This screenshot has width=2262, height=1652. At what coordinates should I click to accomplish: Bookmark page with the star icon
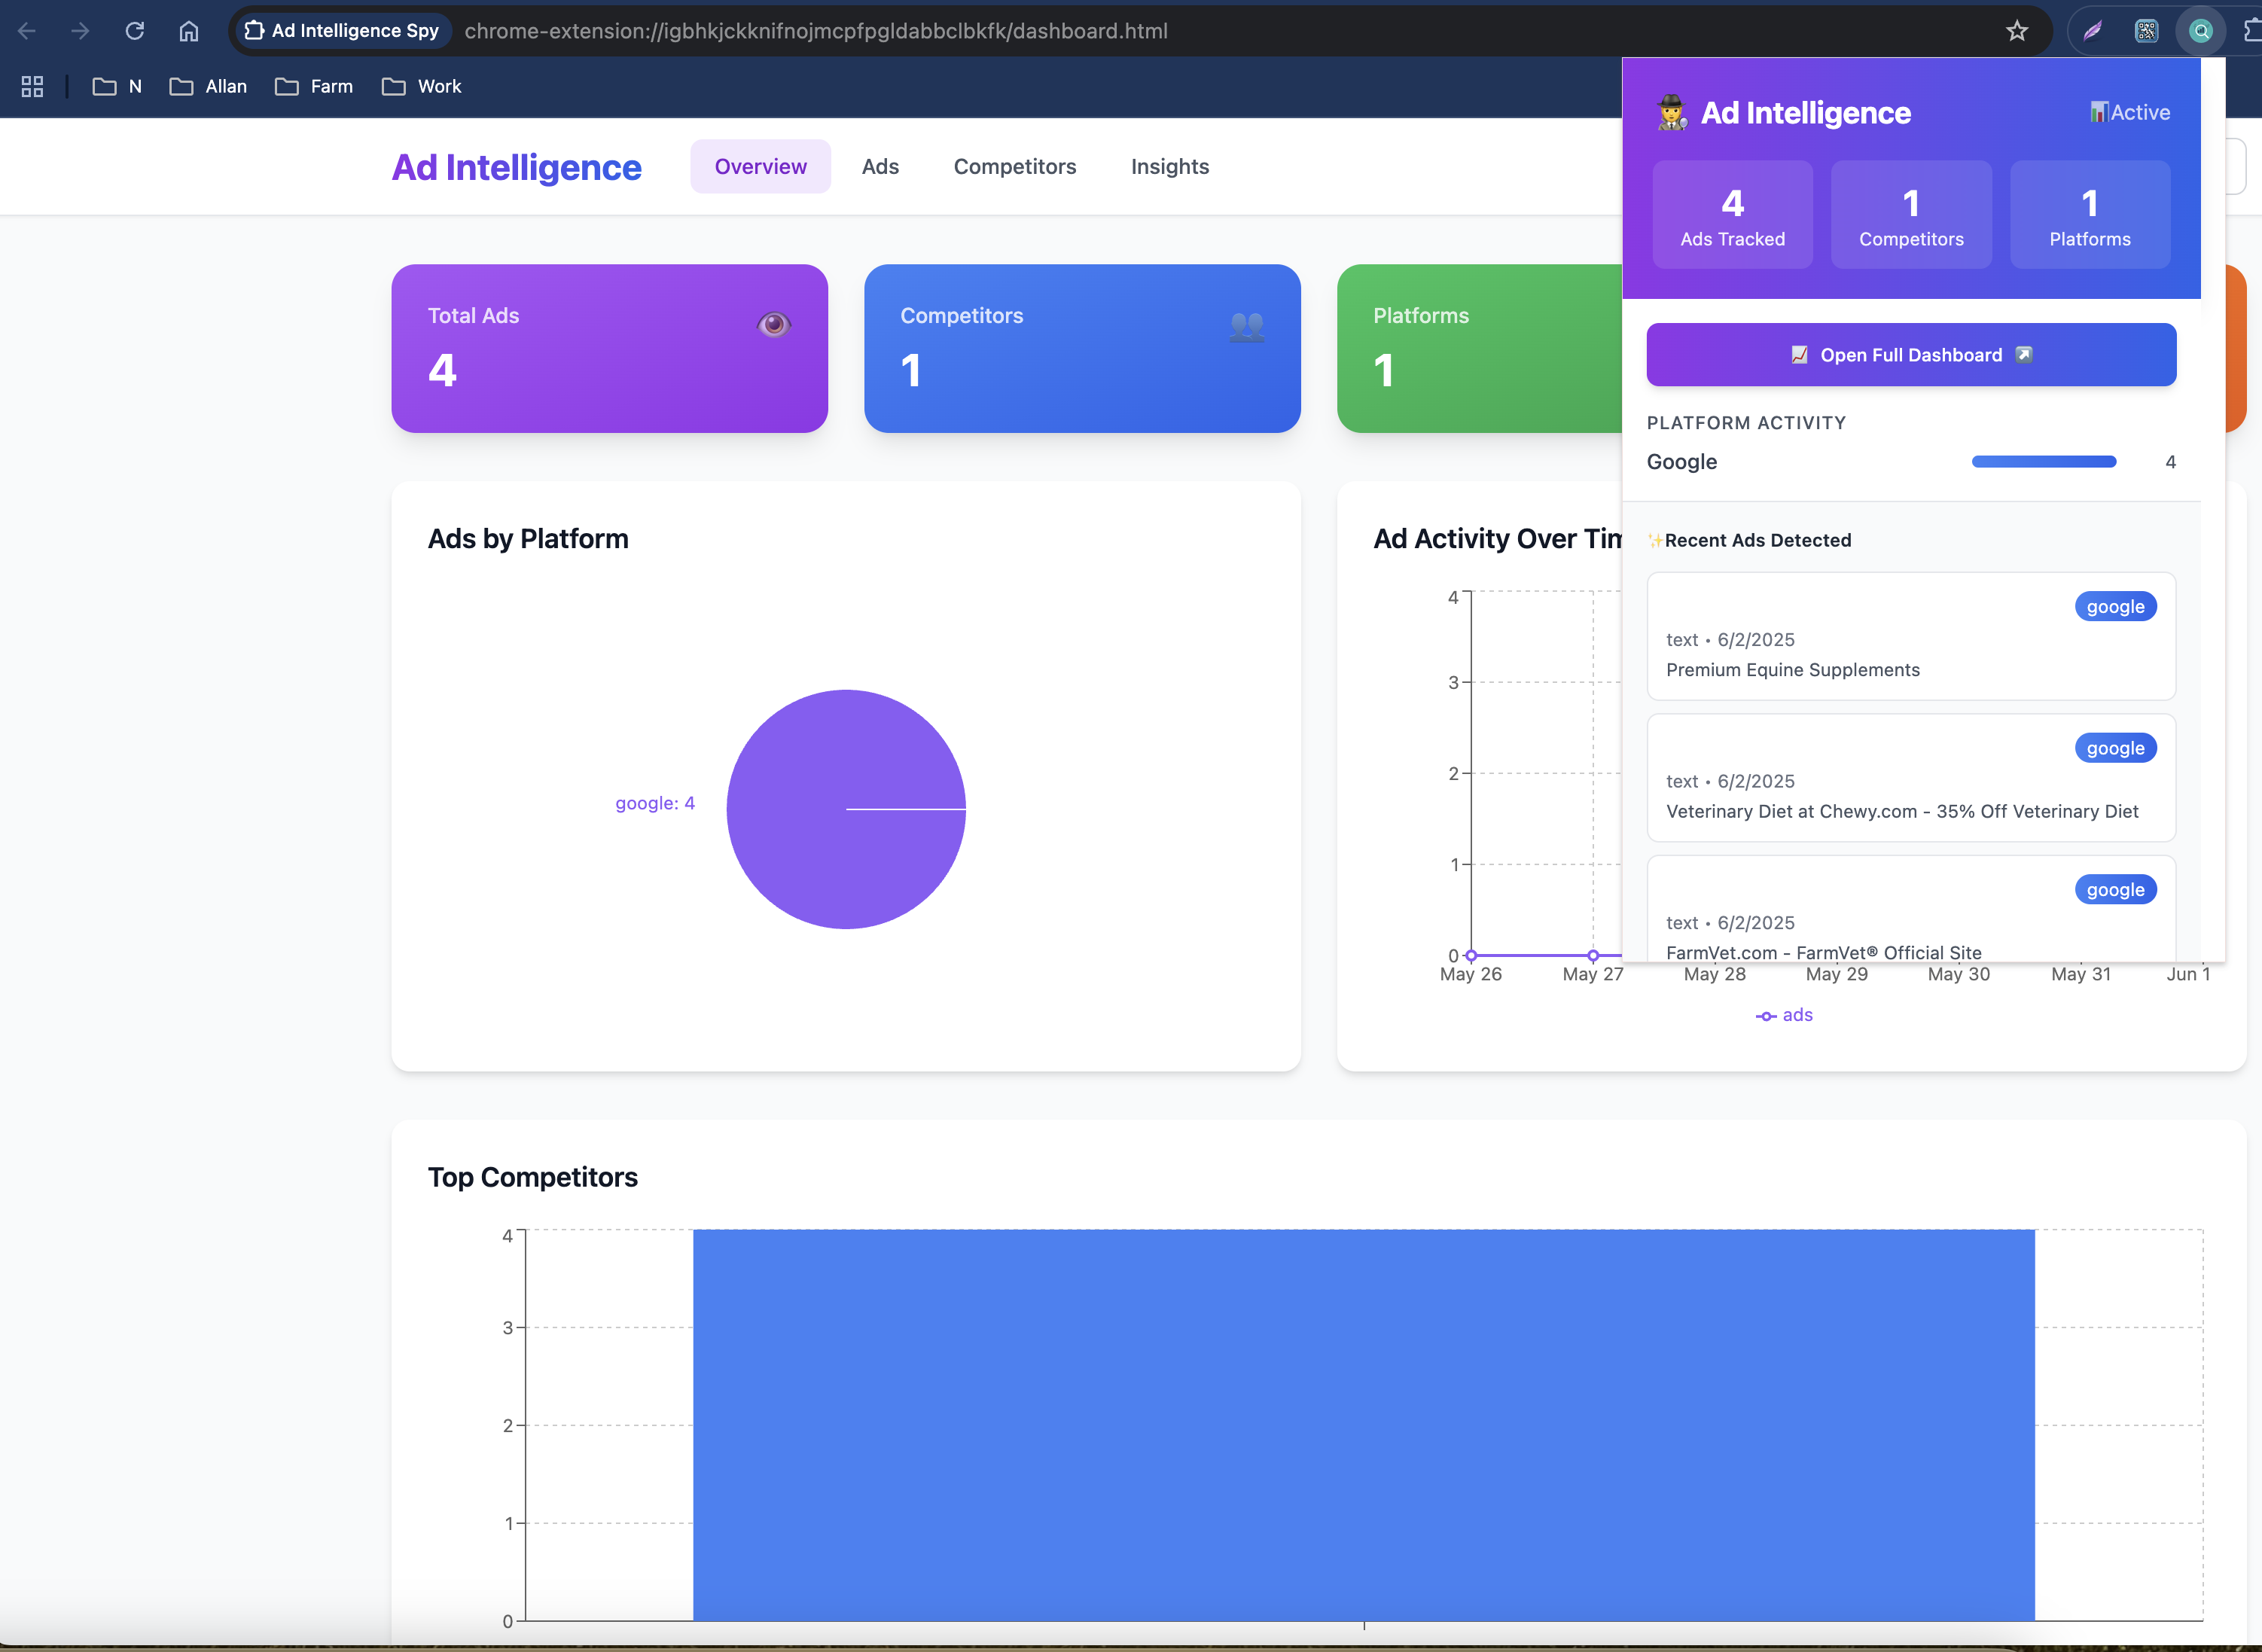coord(2016,31)
